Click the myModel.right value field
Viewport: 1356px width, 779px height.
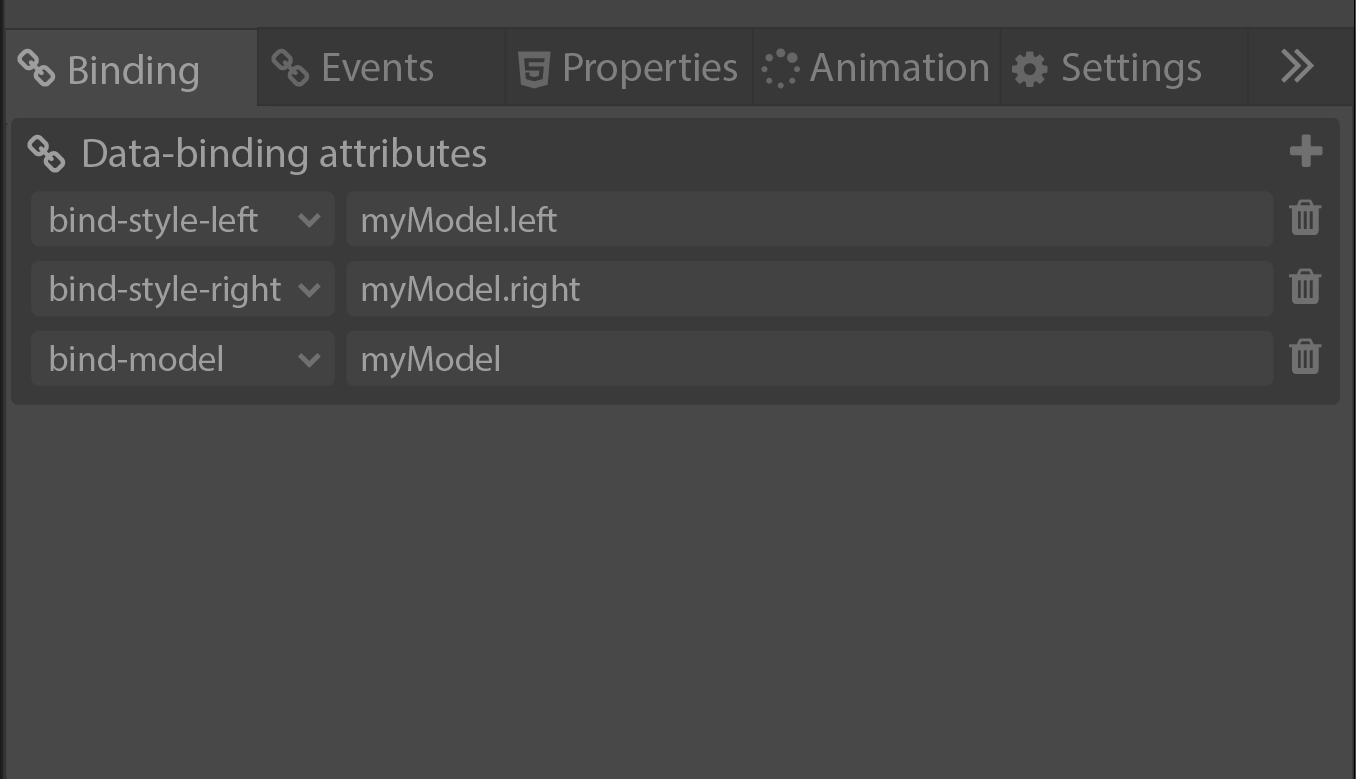pos(808,289)
